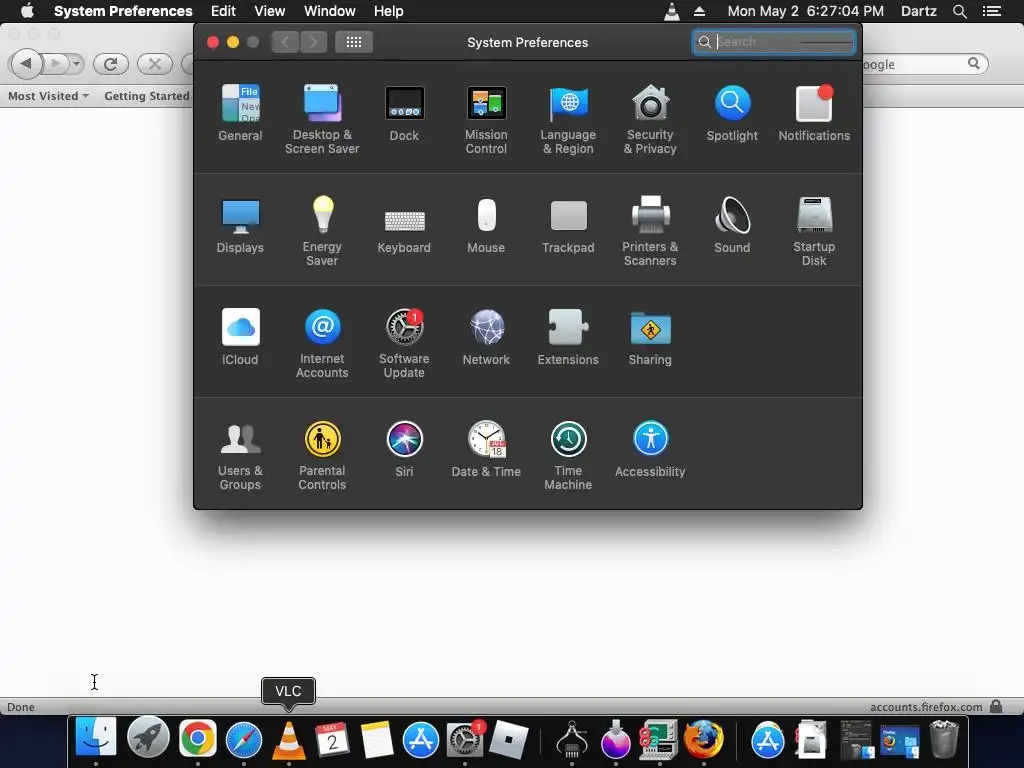Open Google Chrome from the Dock
Viewport: 1024px width, 768px height.
[x=198, y=739]
